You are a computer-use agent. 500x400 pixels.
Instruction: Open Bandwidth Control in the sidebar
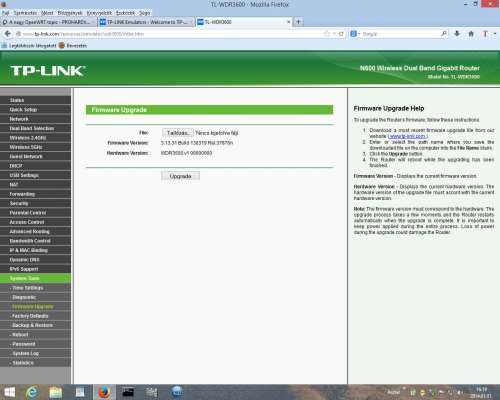(x=35, y=241)
